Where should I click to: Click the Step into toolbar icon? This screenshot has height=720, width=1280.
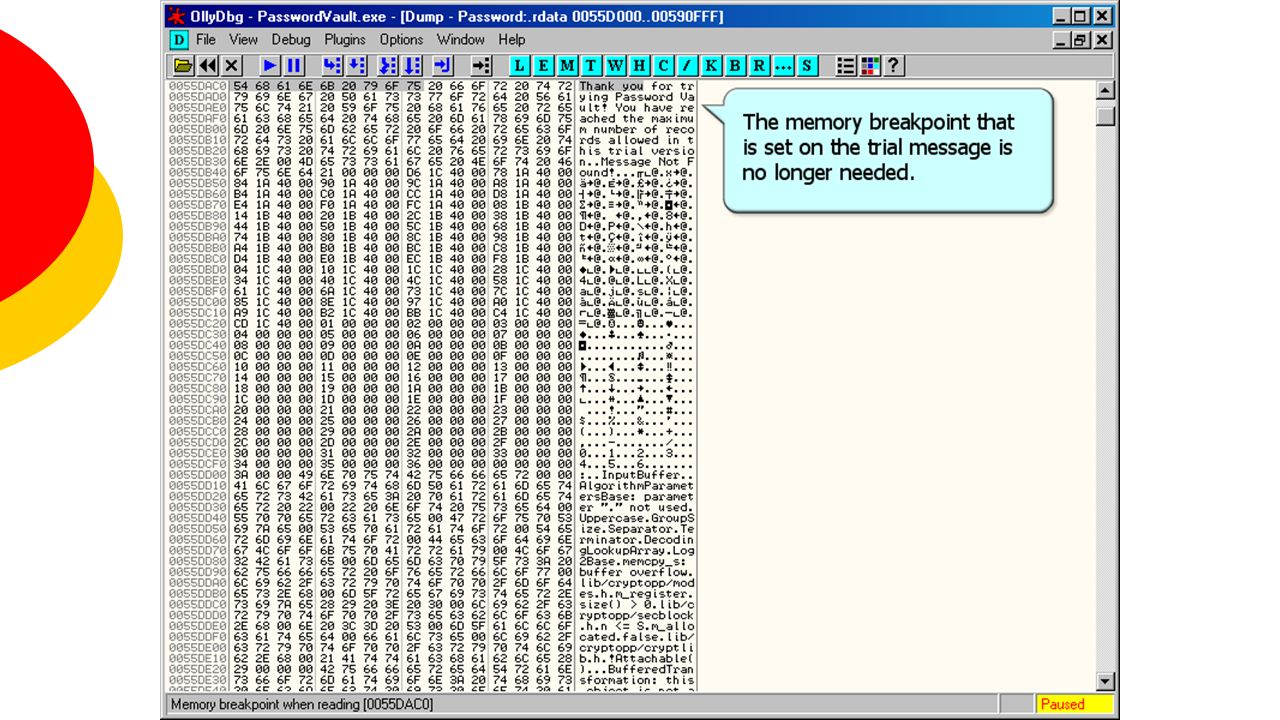(x=333, y=66)
